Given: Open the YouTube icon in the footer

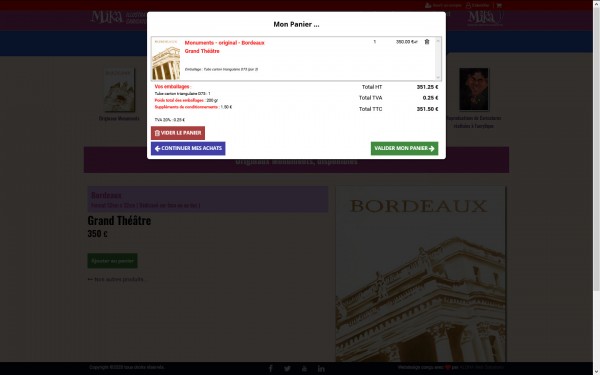Looking at the screenshot, I should coord(304,368).
